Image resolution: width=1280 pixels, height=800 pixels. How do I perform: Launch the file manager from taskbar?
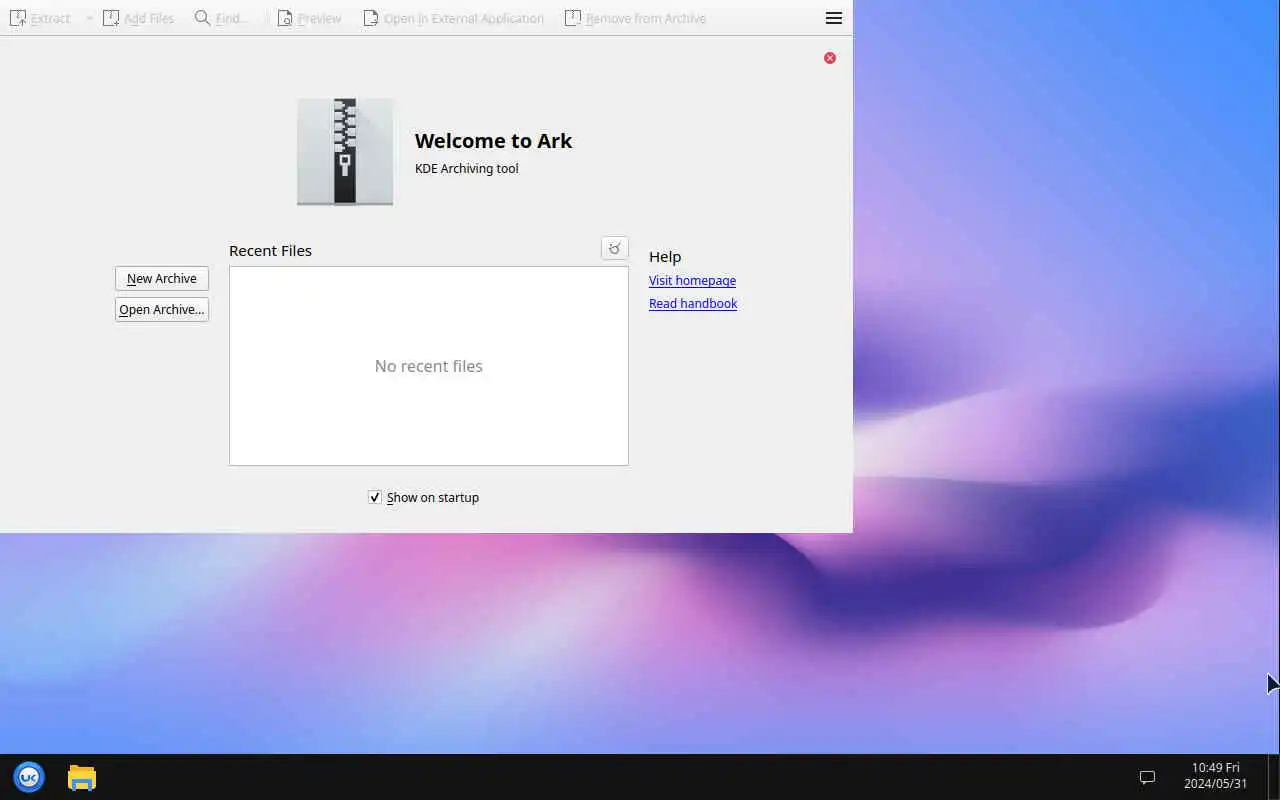click(x=82, y=777)
